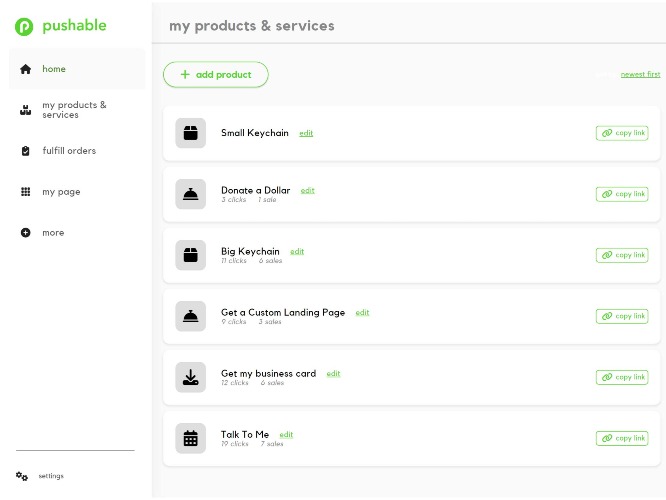Click the Custom Landing Page bell icon
The height and width of the screenshot is (500, 666).
[190, 316]
